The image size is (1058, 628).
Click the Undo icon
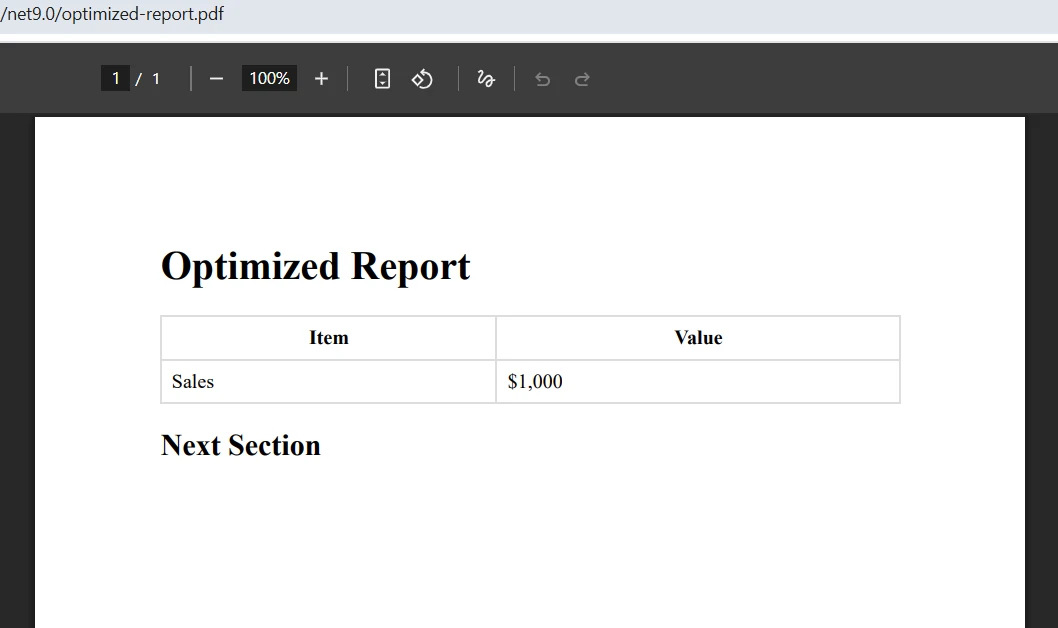542,78
